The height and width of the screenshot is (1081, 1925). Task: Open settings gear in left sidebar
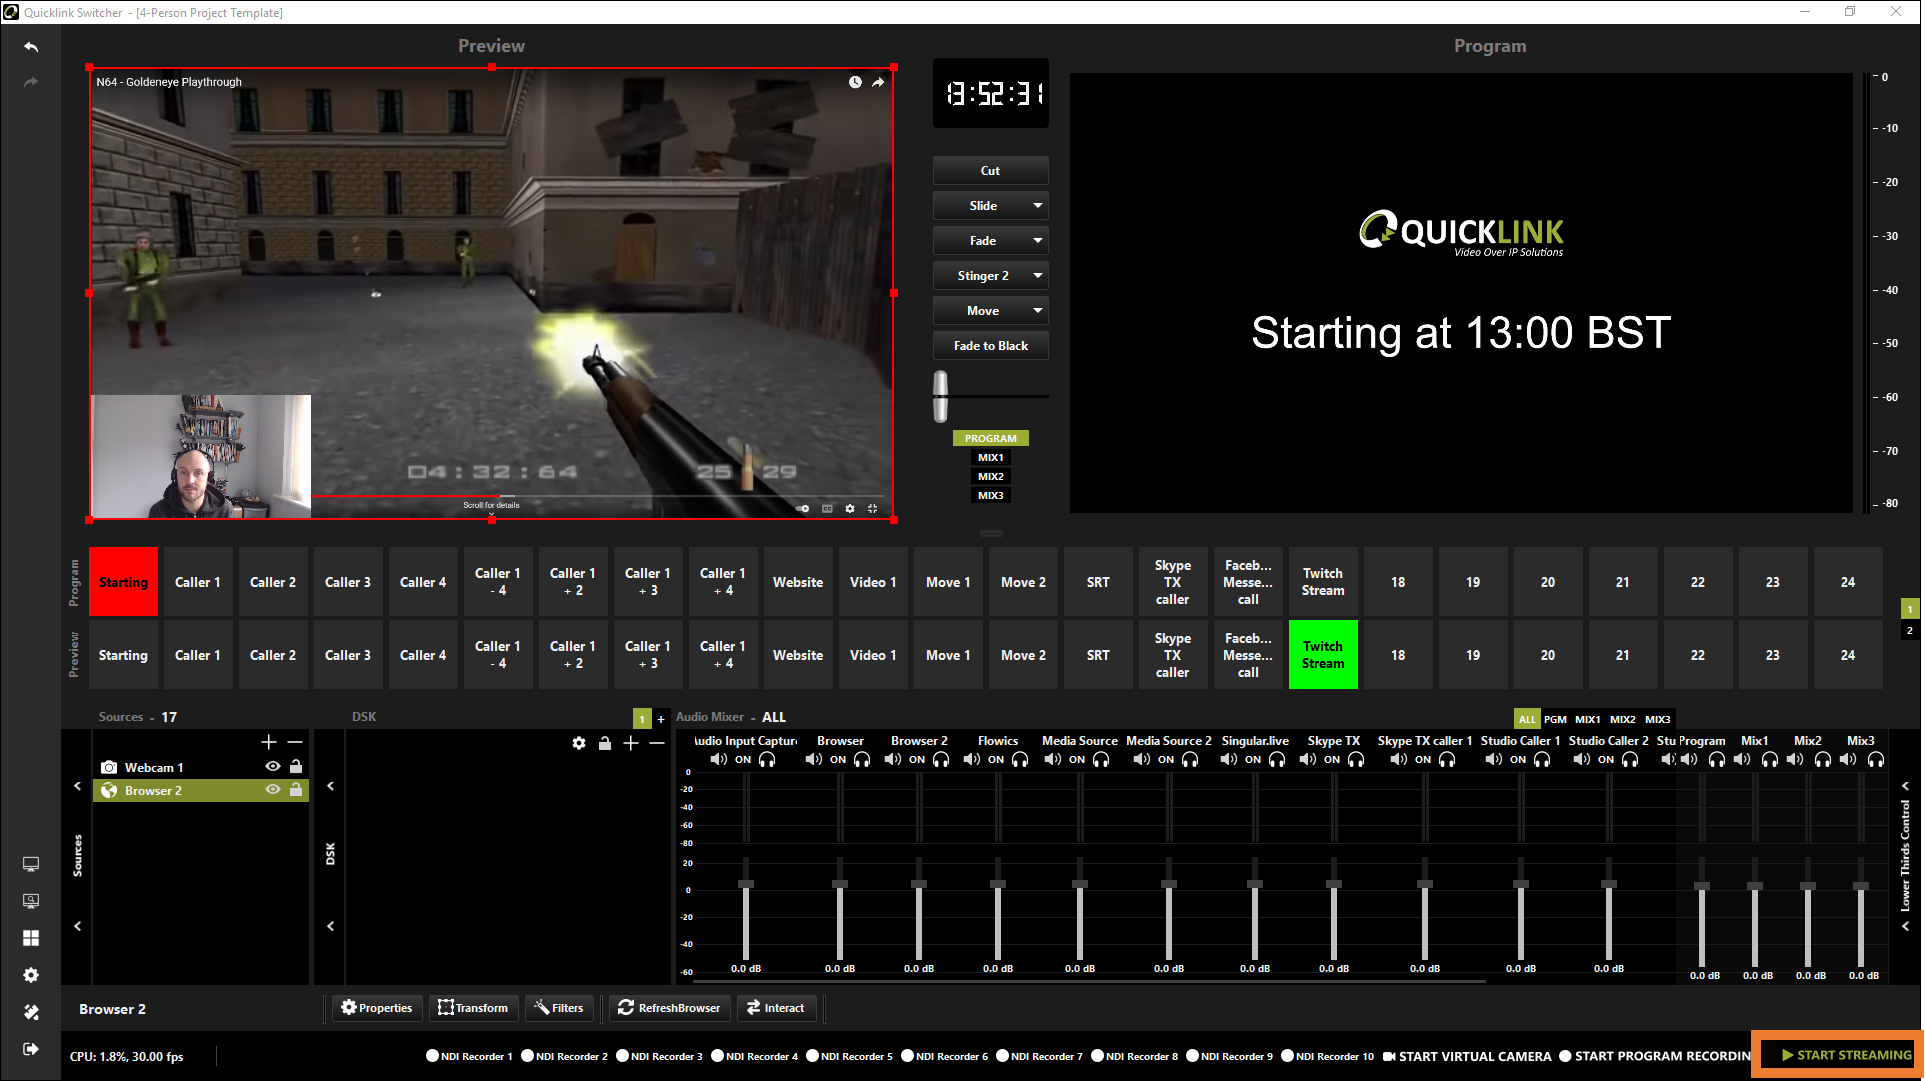[31, 975]
